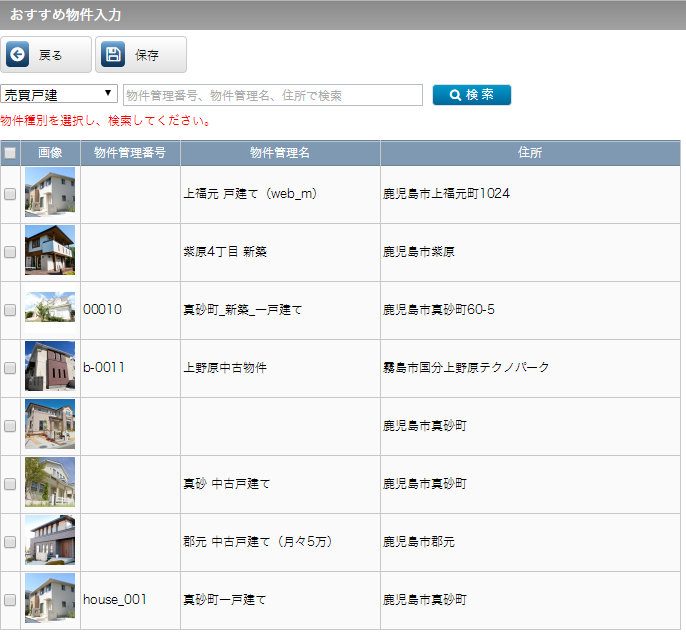Click the address 鹿児島市真砂町60-5

(x=439, y=310)
